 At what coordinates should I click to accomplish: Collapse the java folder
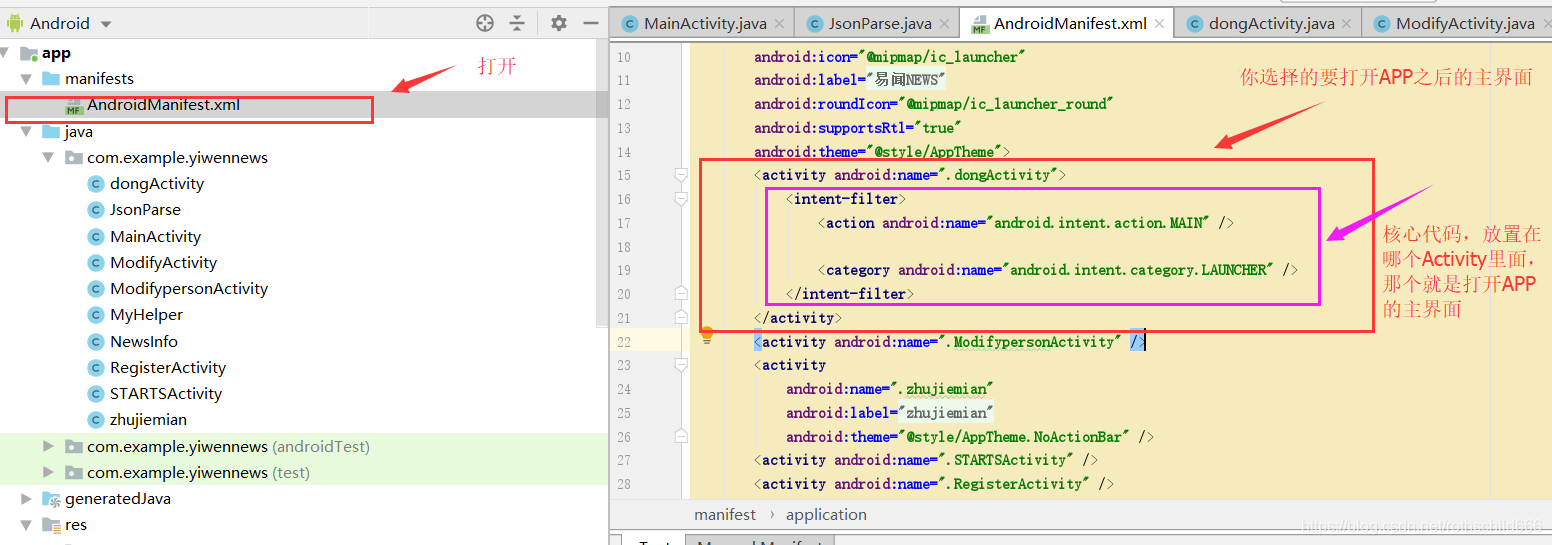coord(26,131)
